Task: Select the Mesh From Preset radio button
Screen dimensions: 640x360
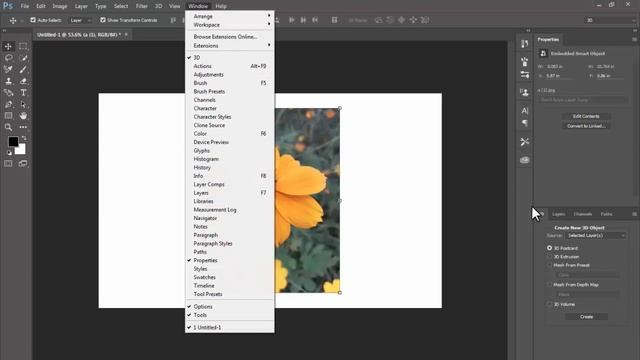Action: 549,265
